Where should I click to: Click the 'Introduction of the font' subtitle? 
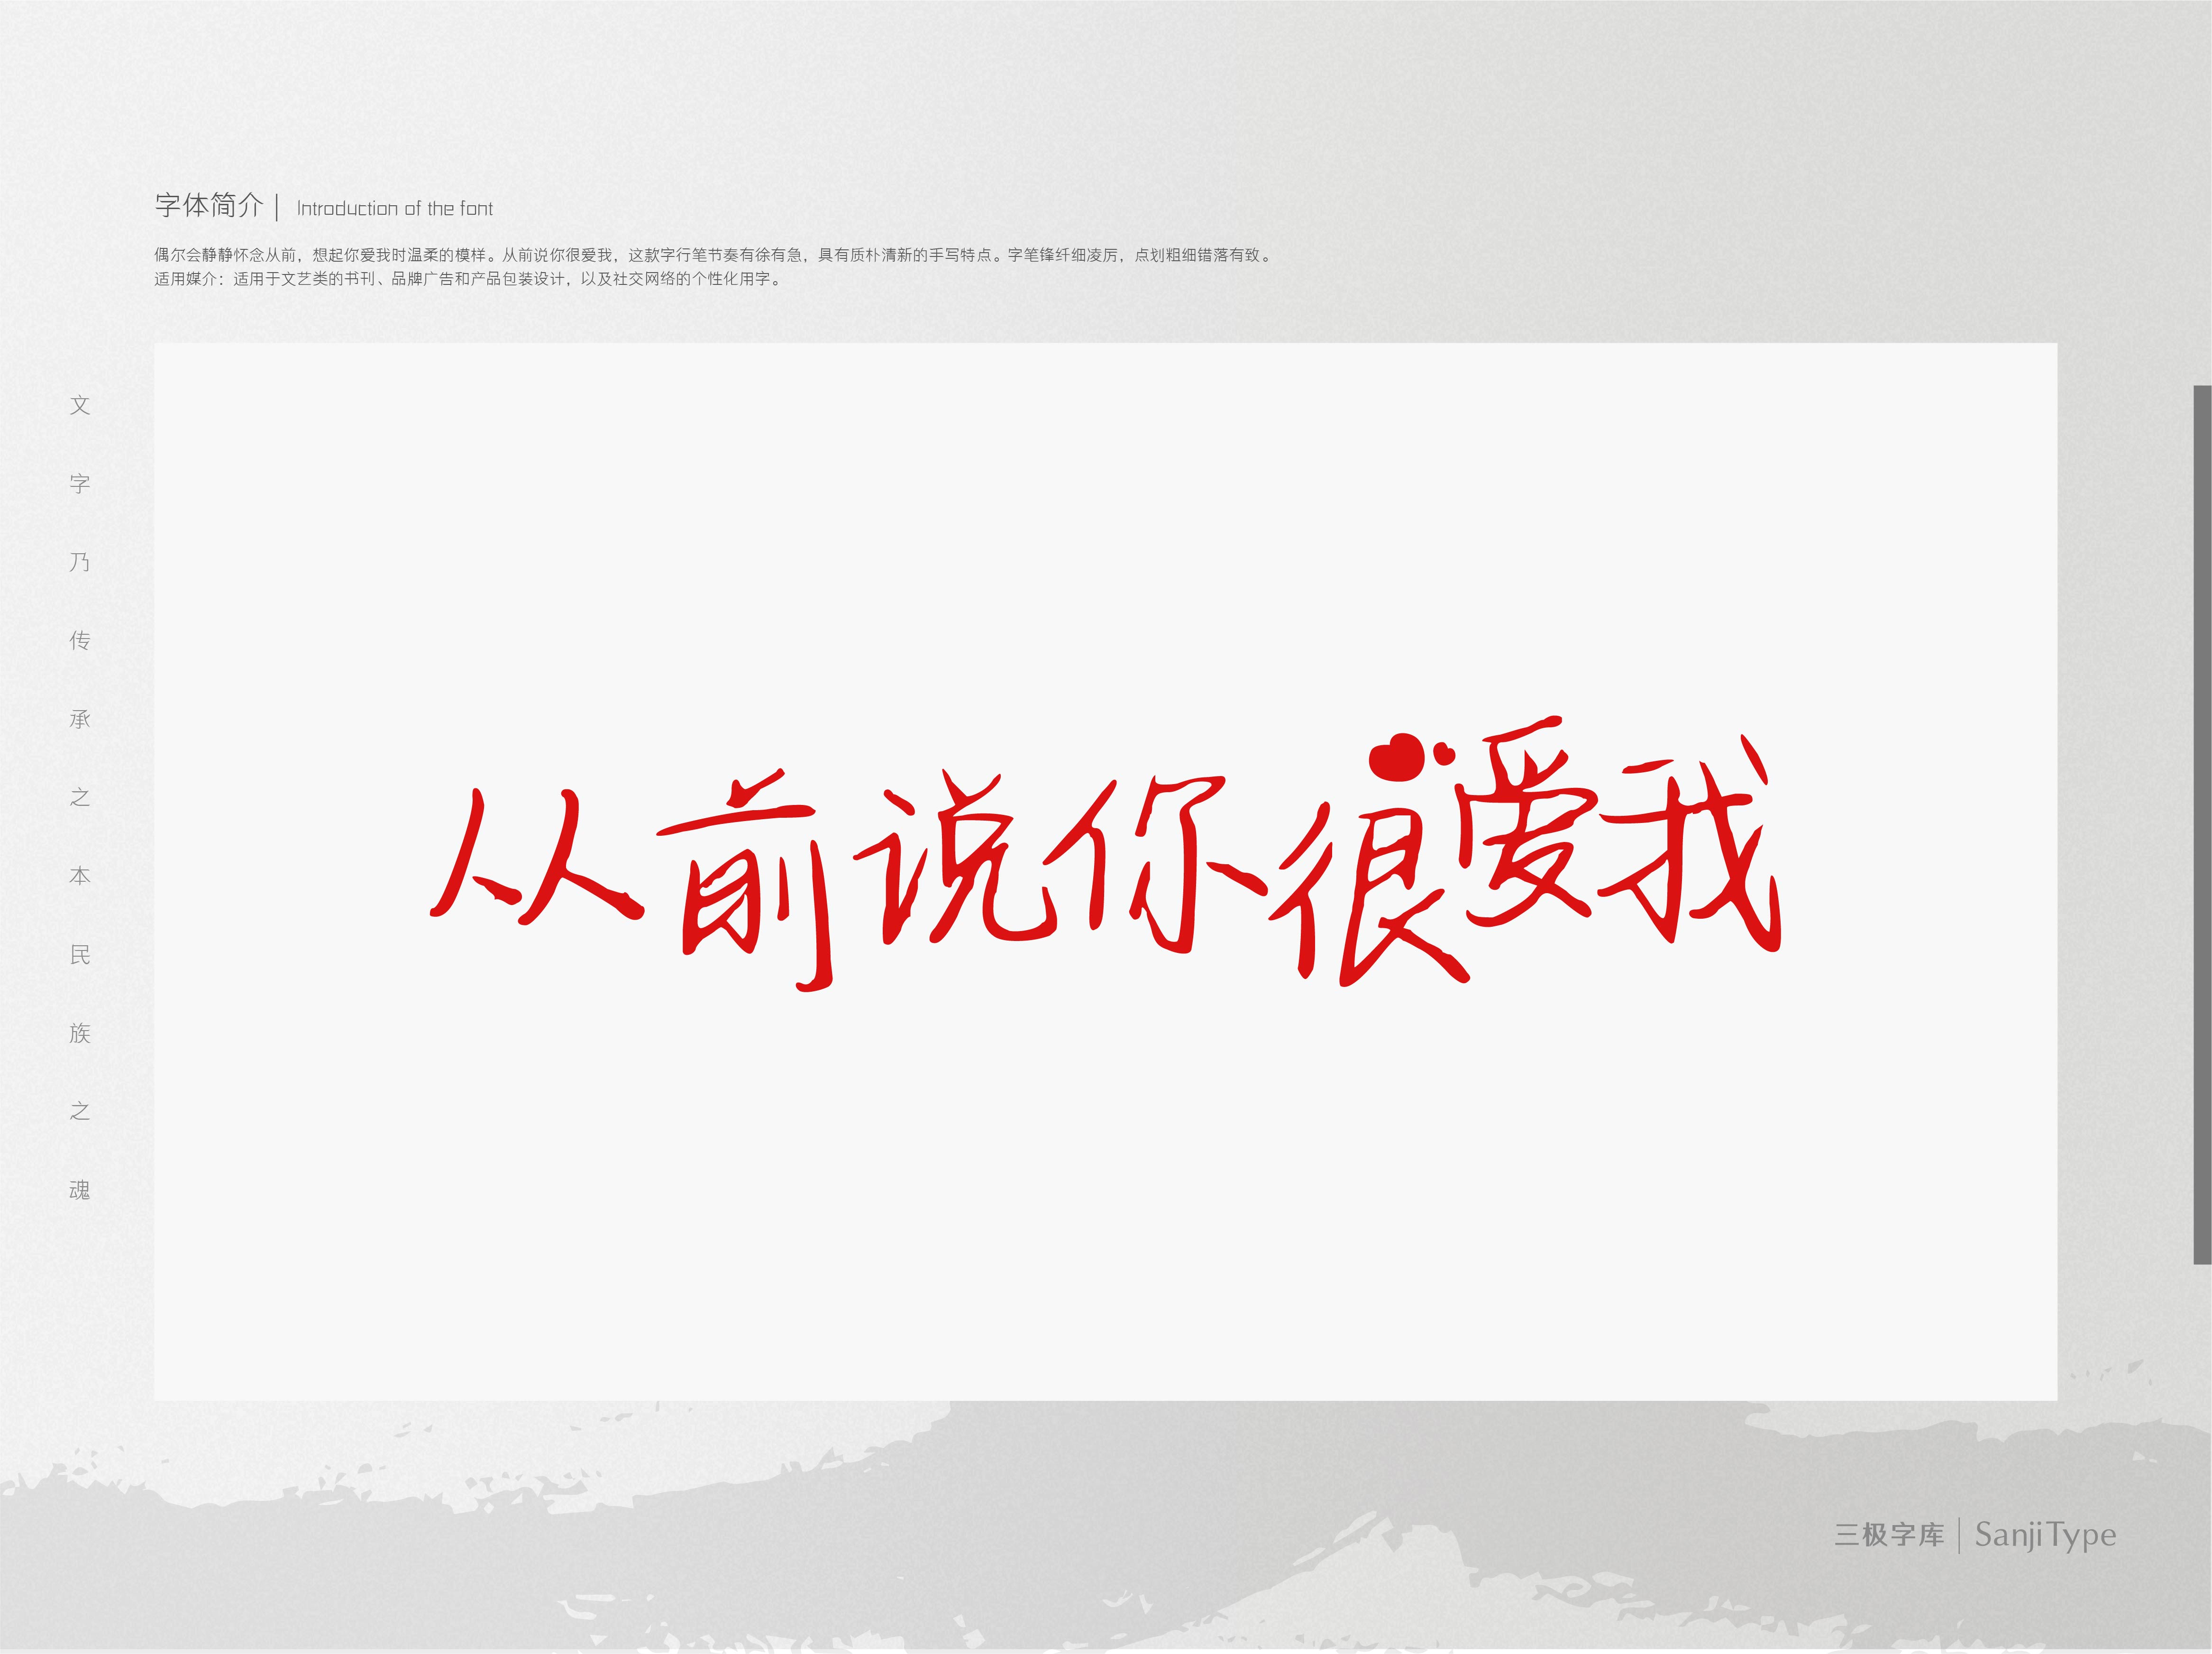pos(395,209)
